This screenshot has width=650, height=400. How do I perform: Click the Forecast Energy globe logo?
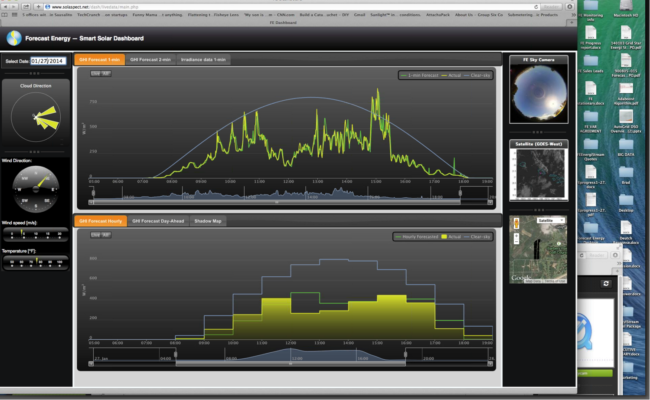(13, 38)
